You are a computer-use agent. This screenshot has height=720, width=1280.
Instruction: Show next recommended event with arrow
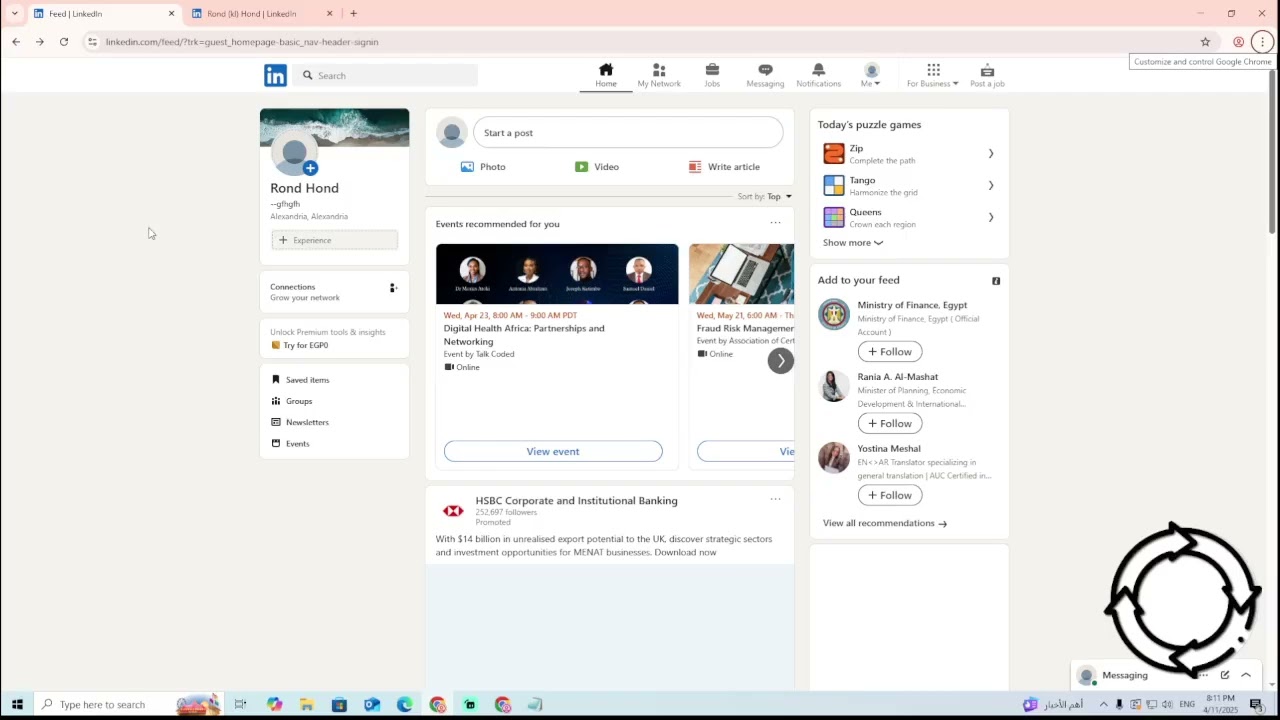point(781,361)
